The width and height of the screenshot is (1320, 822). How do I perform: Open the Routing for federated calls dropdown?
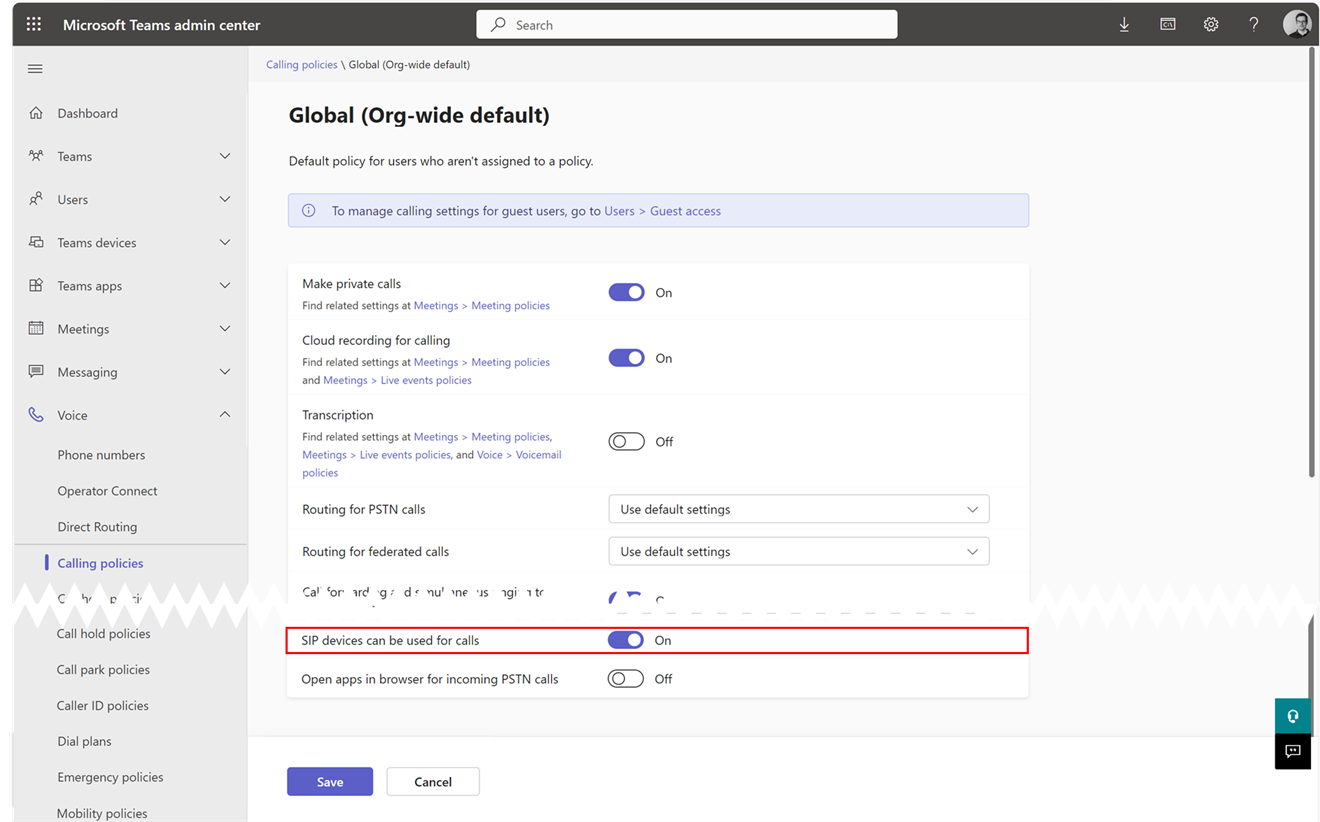tap(797, 551)
